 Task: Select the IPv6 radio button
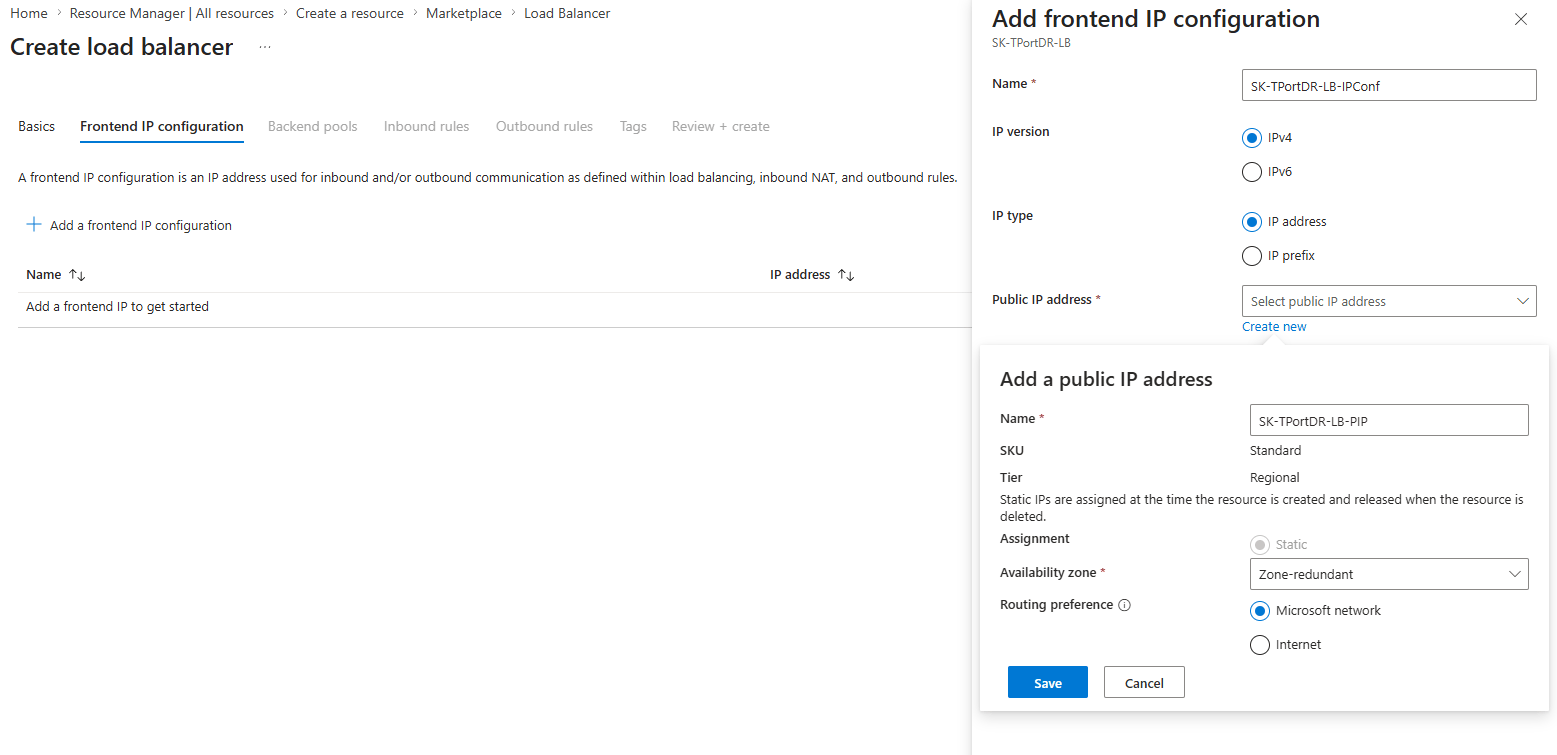[1252, 172]
